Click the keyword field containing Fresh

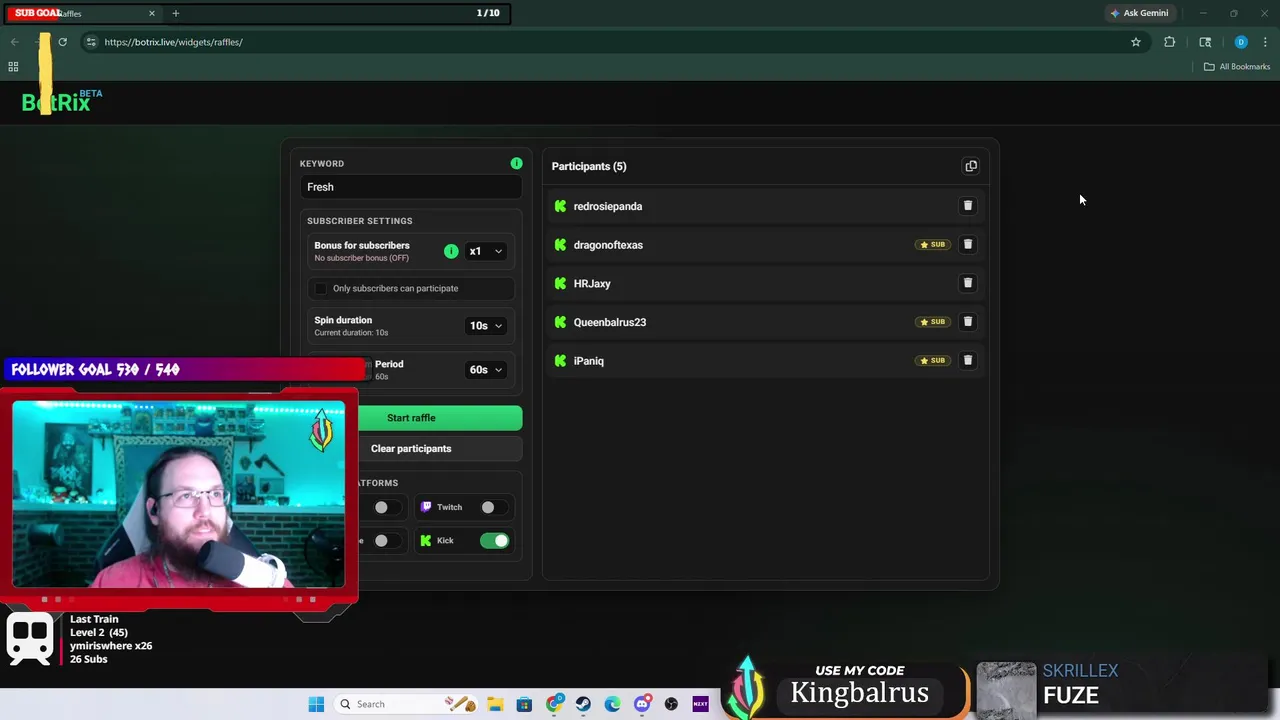[411, 187]
